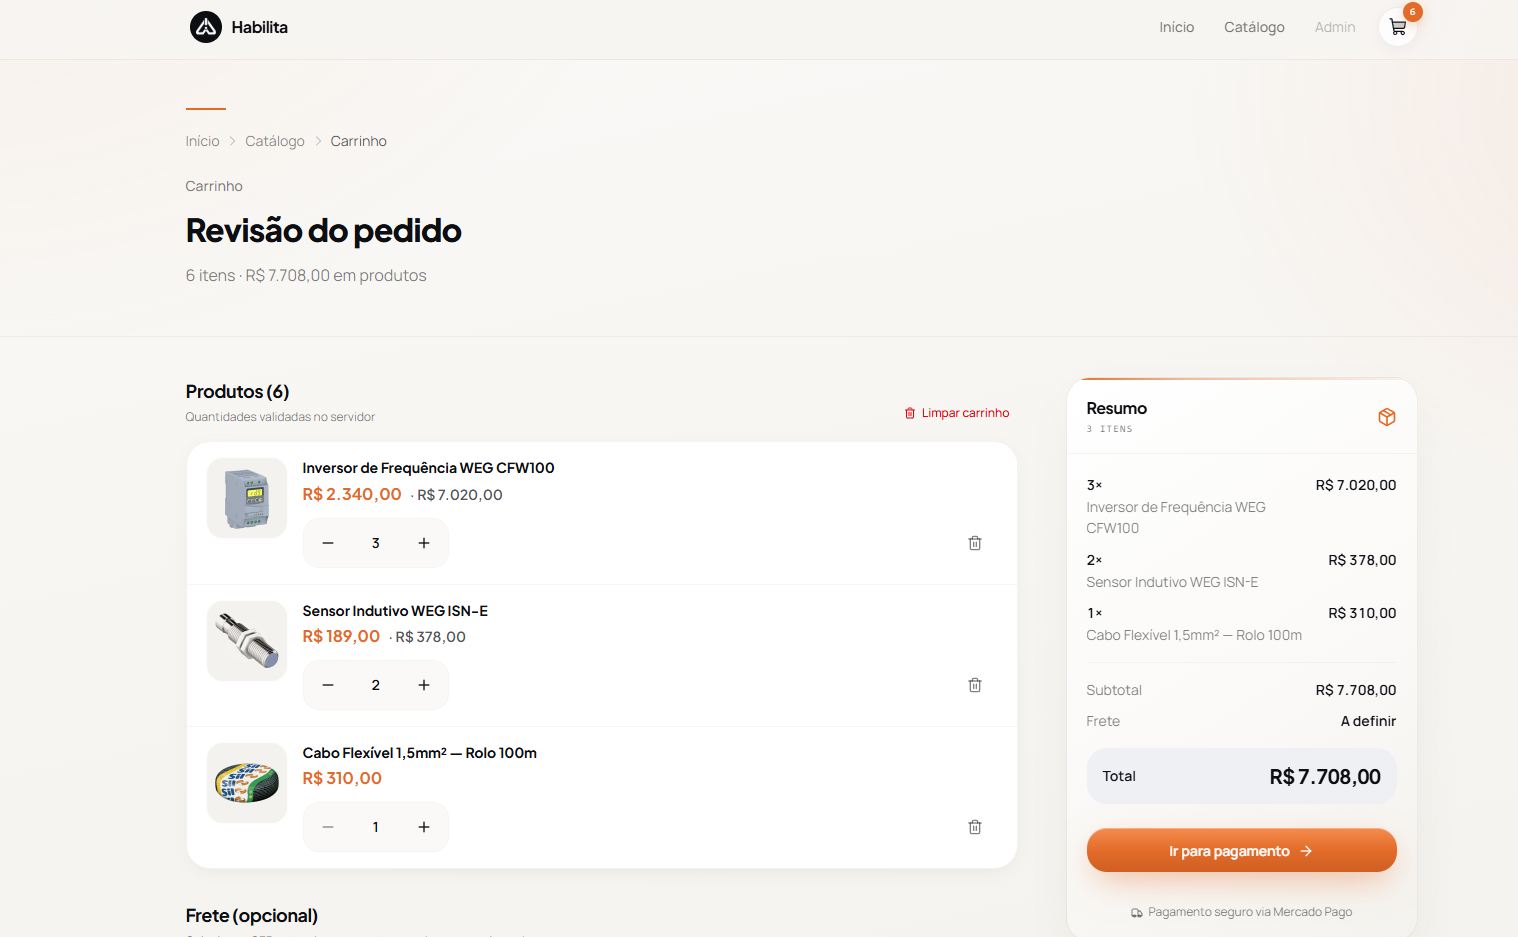Open Catálogo in top navigation
The image size is (1518, 937).
(x=1254, y=27)
